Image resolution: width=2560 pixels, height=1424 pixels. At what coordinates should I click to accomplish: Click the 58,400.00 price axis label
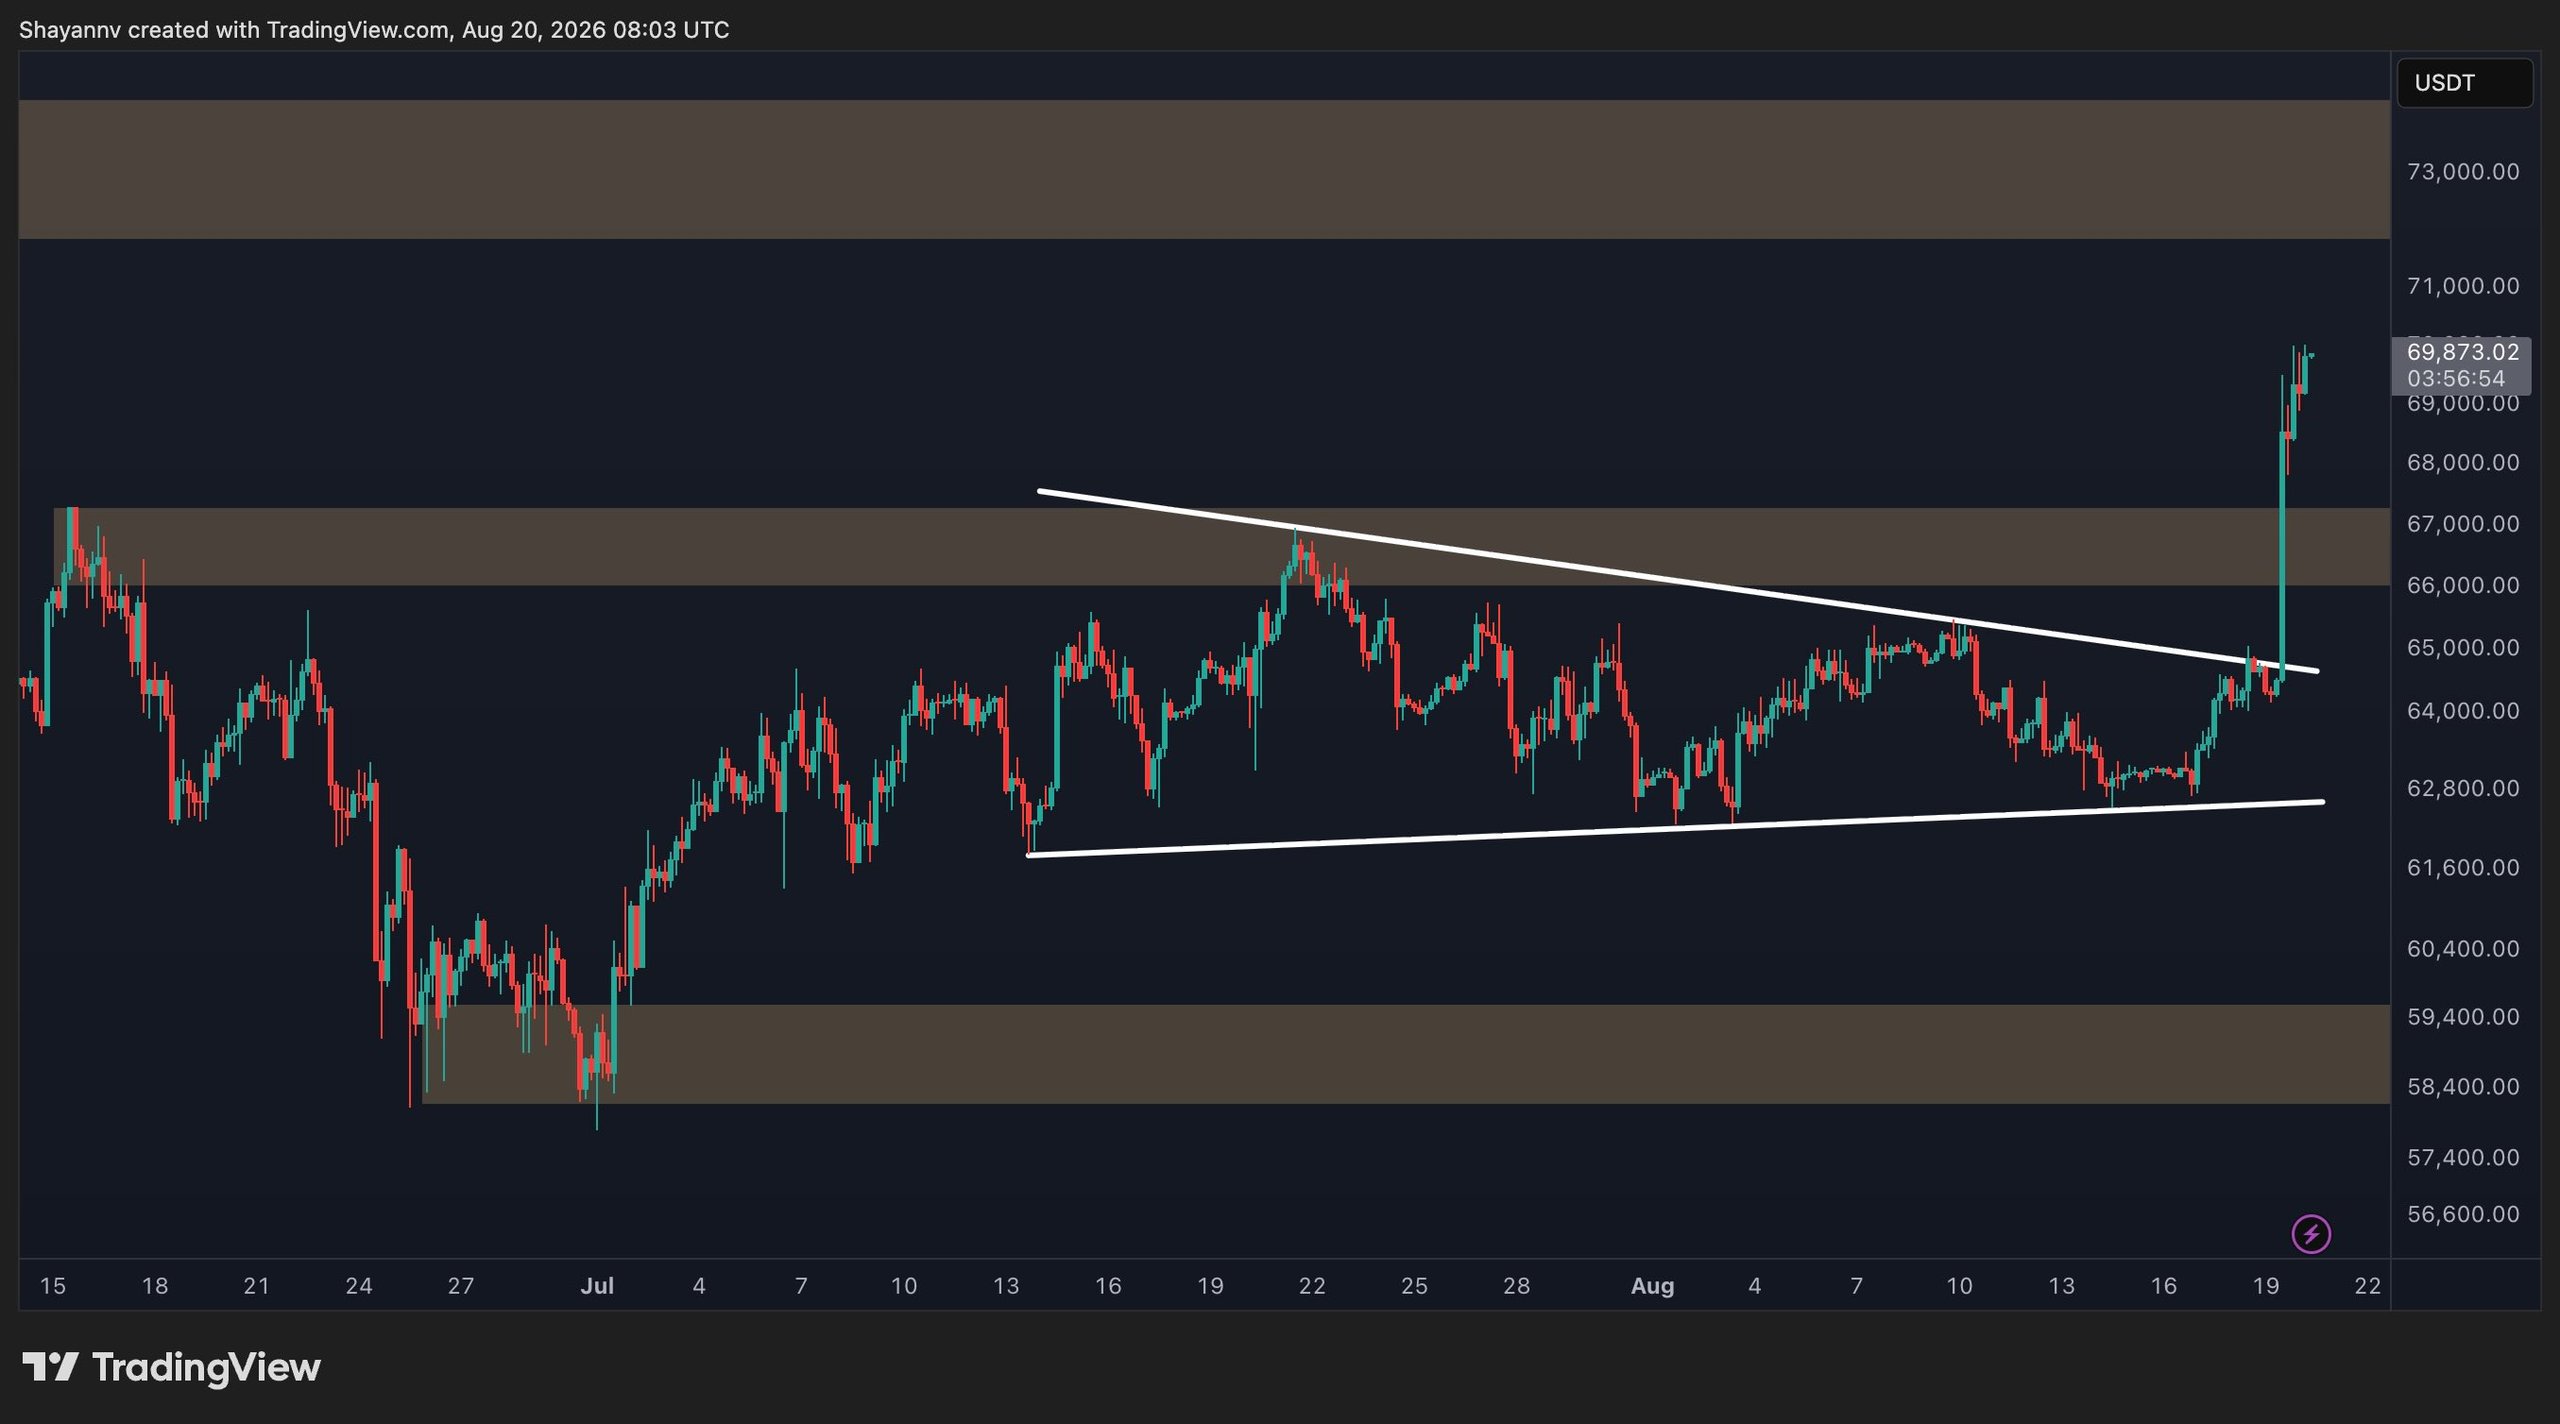point(2463,1086)
